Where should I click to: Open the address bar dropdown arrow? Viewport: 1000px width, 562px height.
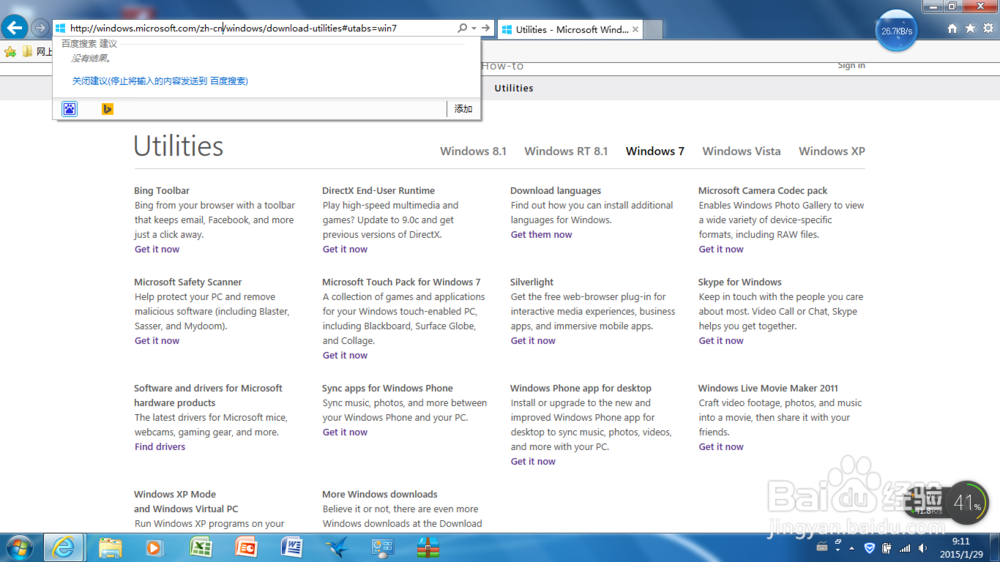[474, 28]
